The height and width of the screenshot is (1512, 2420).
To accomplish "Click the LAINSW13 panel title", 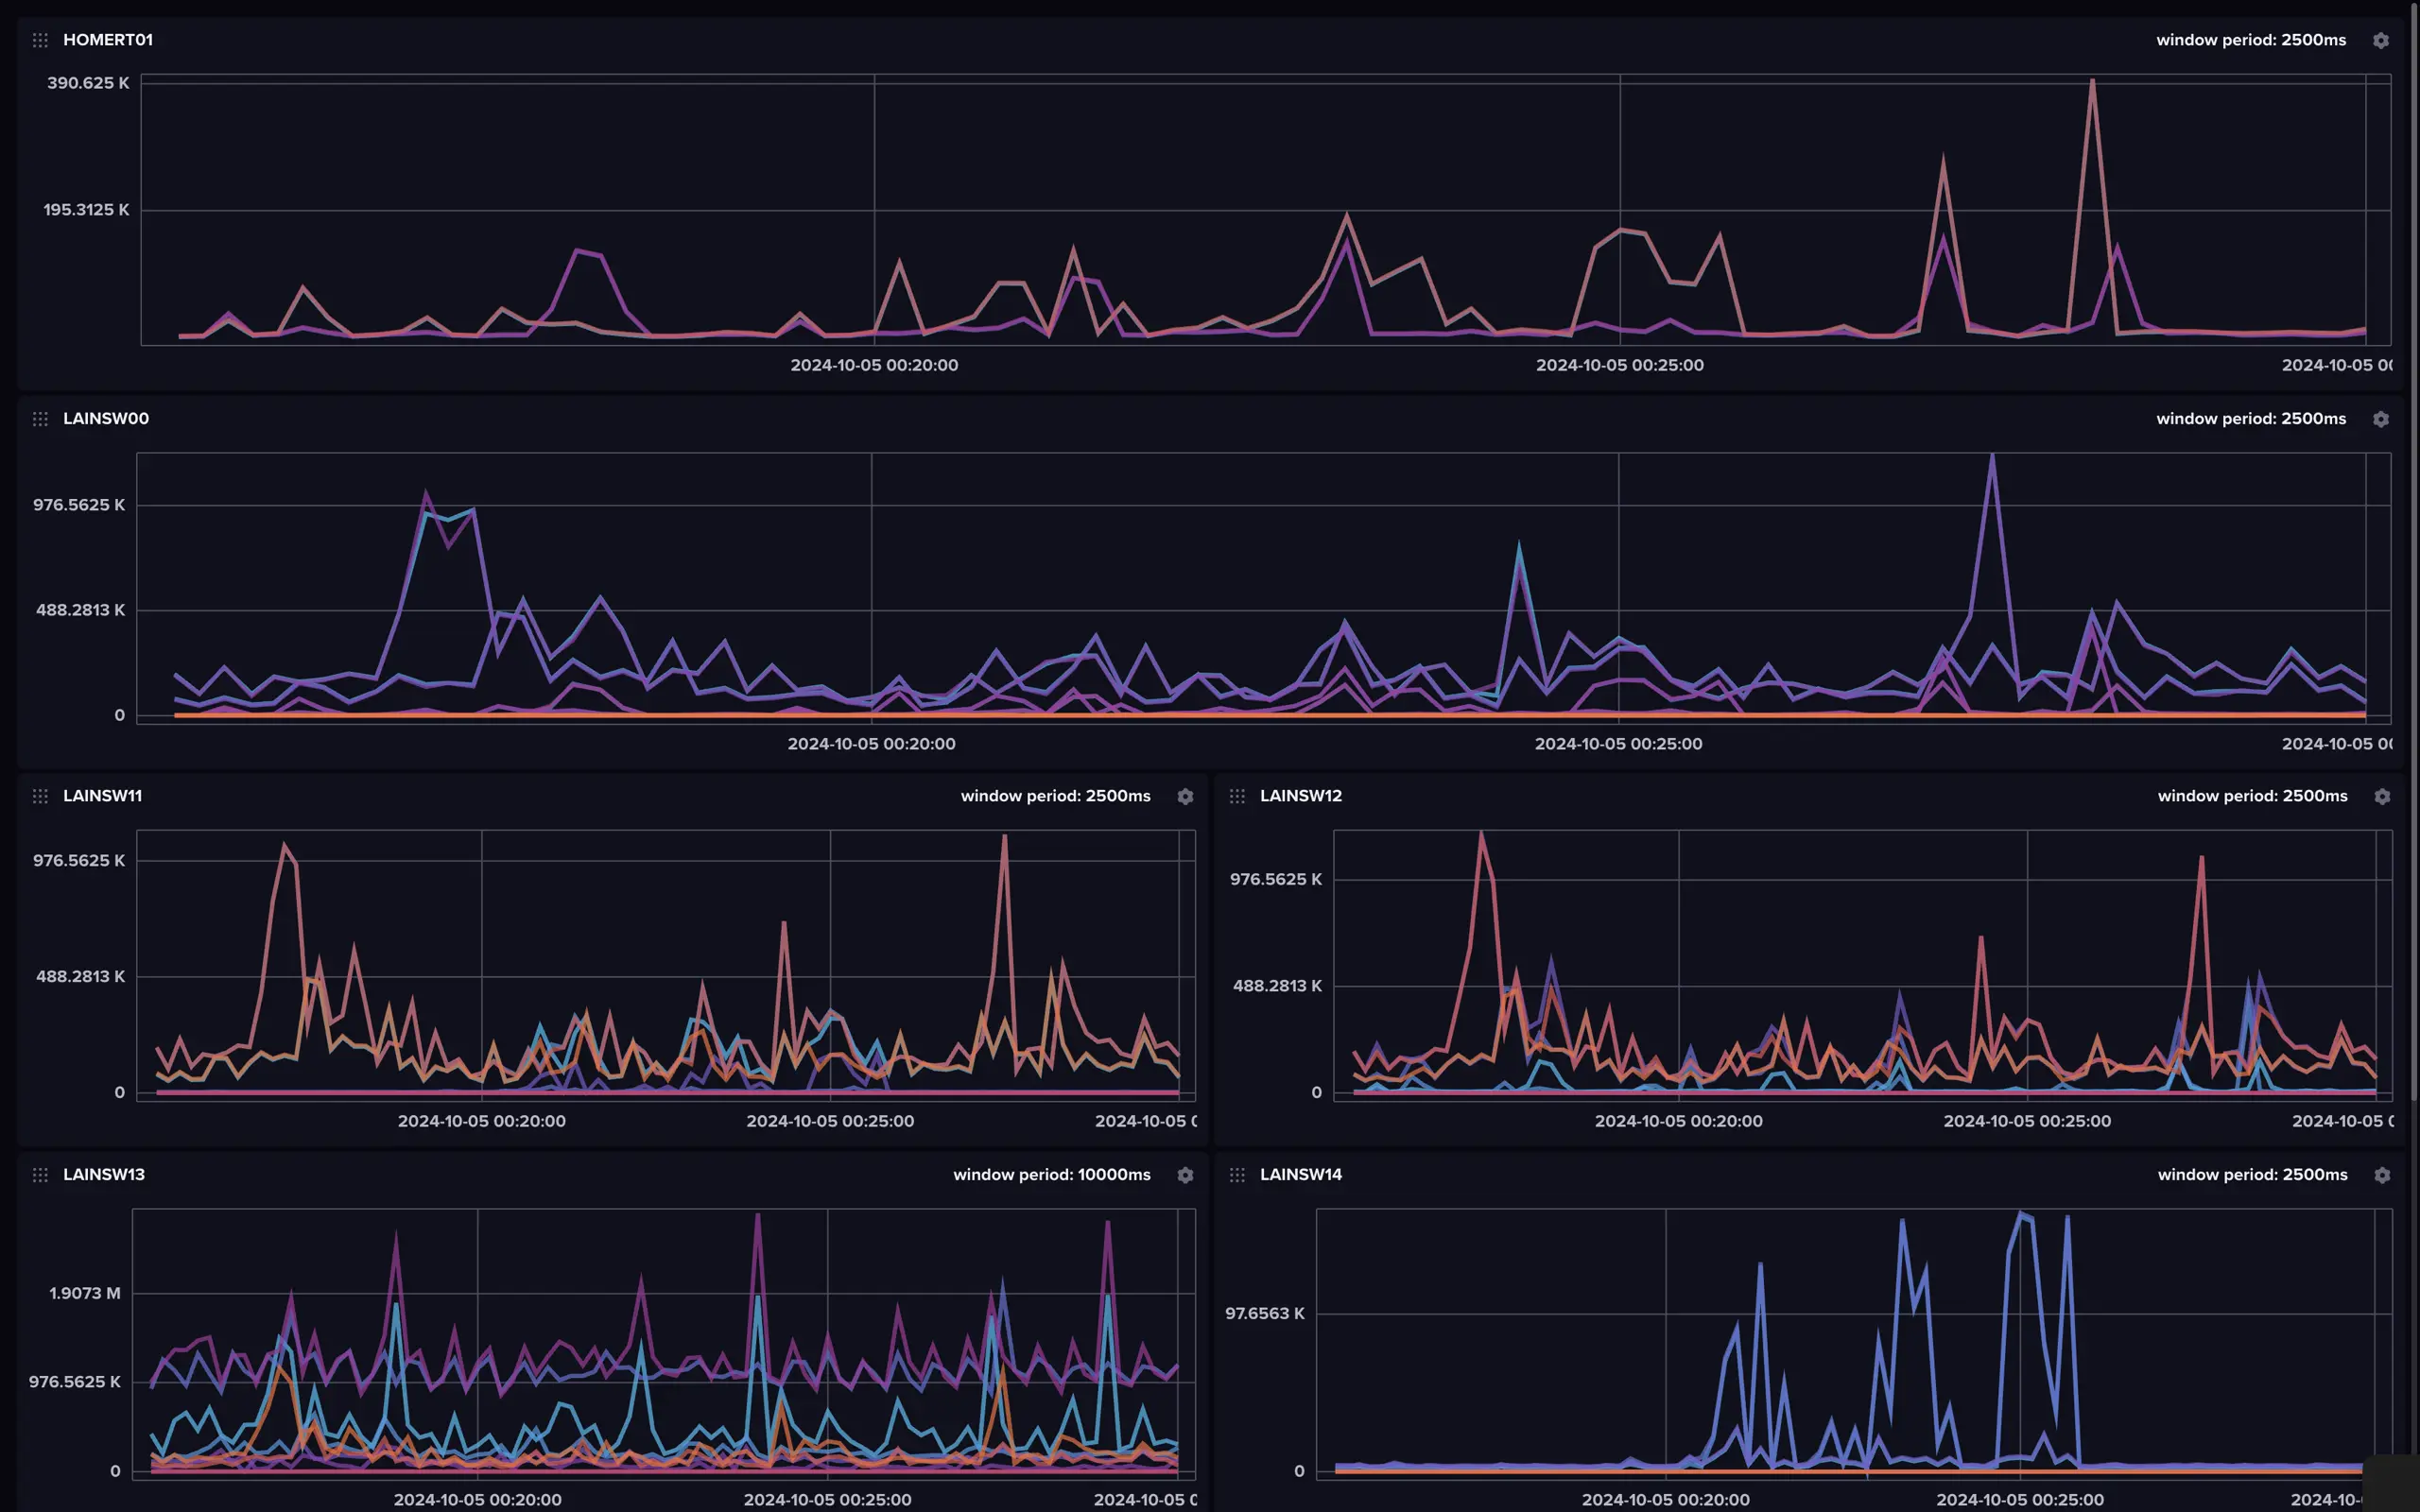I will coord(104,1174).
